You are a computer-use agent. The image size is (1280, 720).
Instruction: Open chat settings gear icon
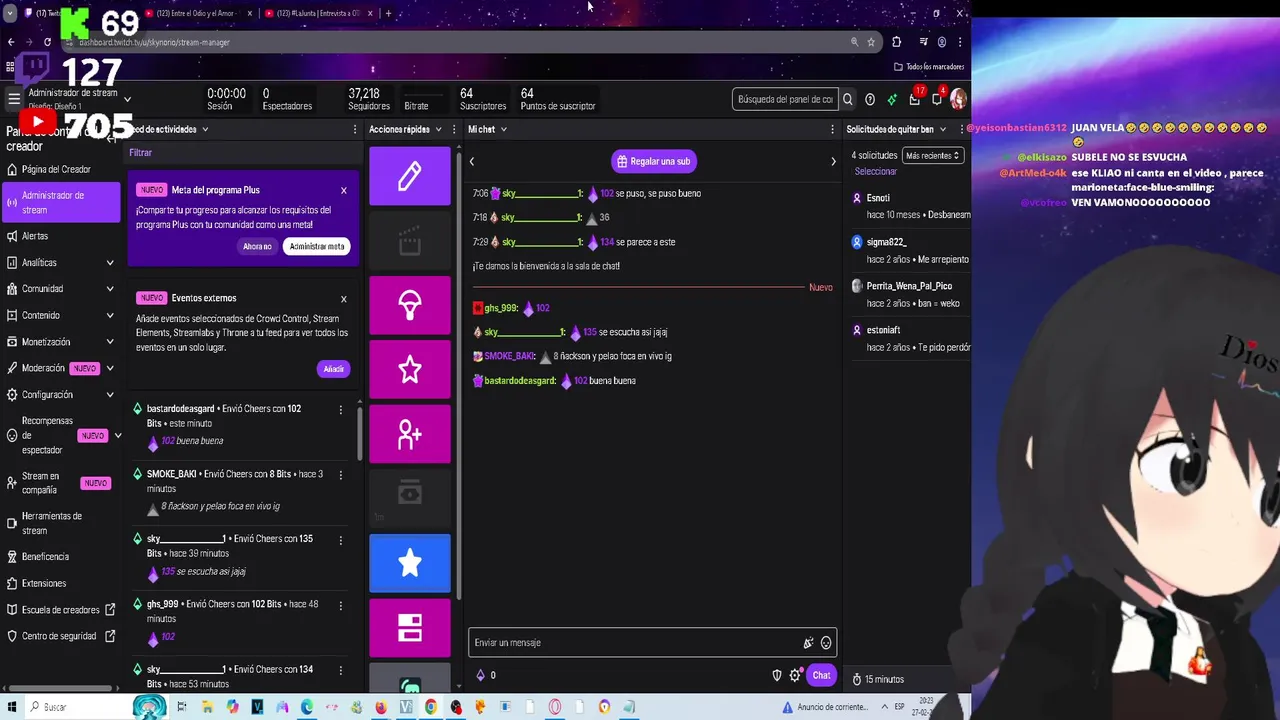[795, 675]
